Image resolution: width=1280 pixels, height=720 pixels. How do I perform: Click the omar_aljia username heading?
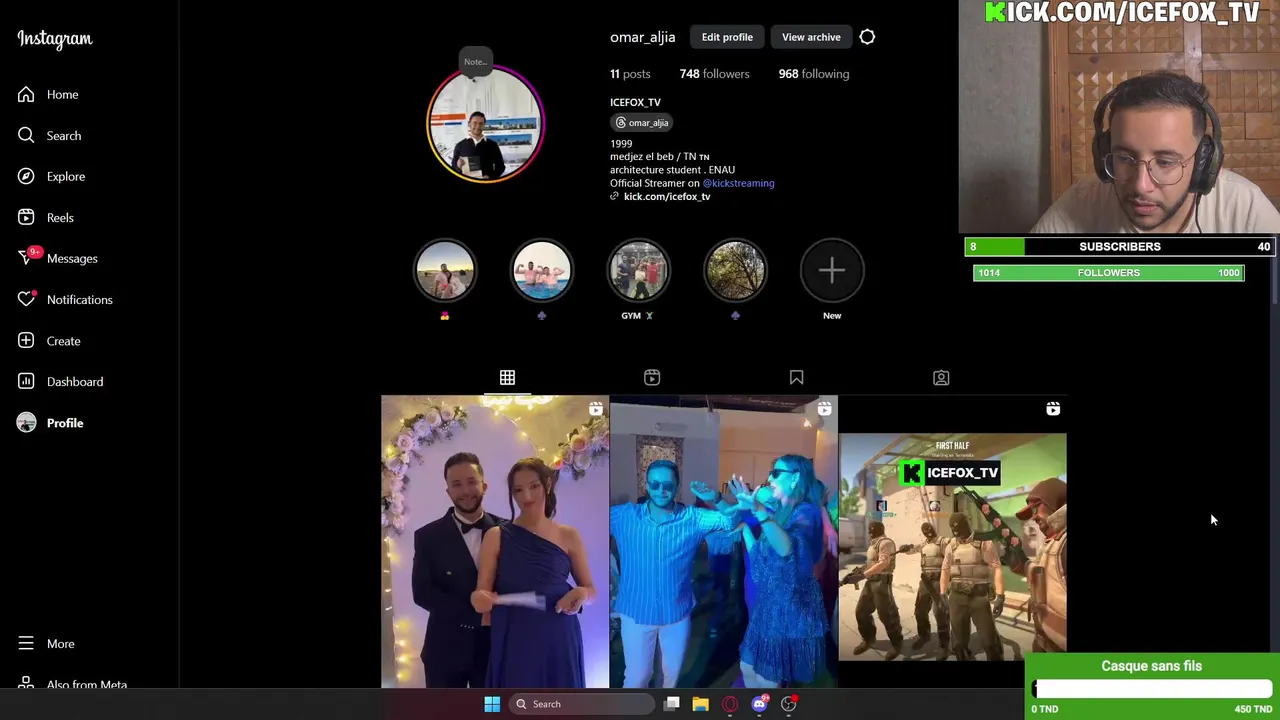[x=643, y=37]
